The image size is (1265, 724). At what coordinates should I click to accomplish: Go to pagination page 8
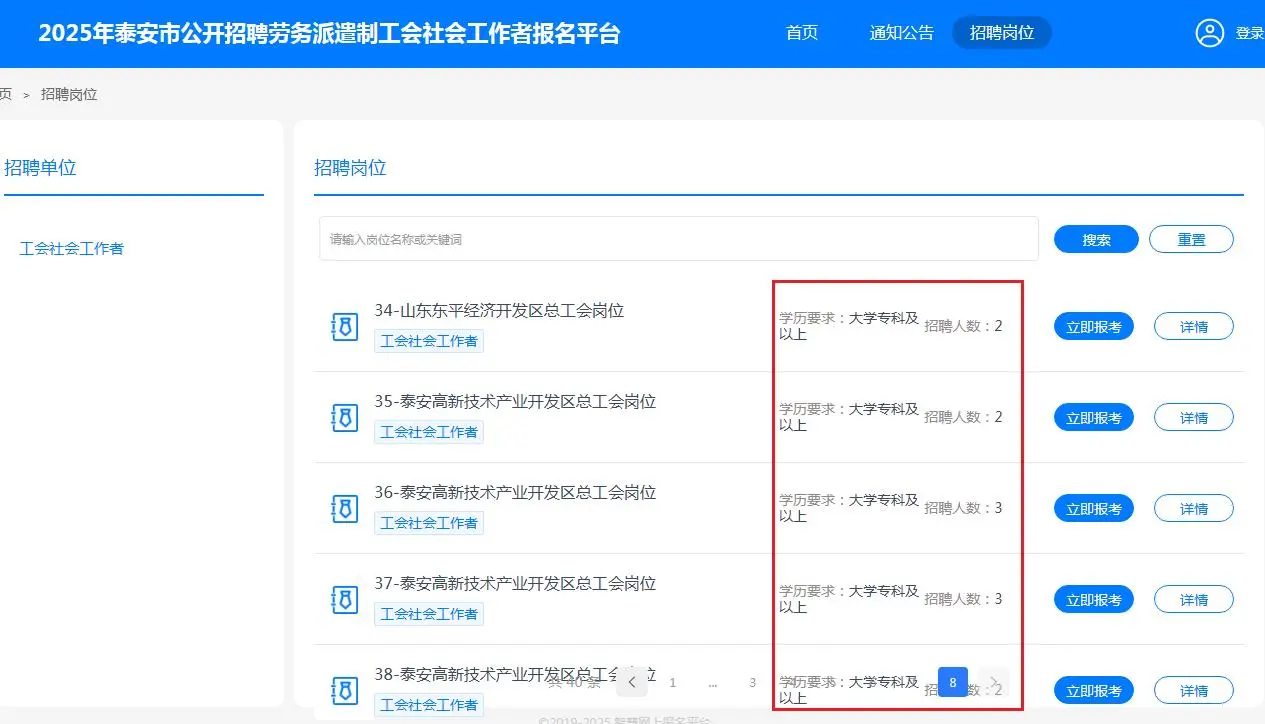pyautogui.click(x=952, y=681)
